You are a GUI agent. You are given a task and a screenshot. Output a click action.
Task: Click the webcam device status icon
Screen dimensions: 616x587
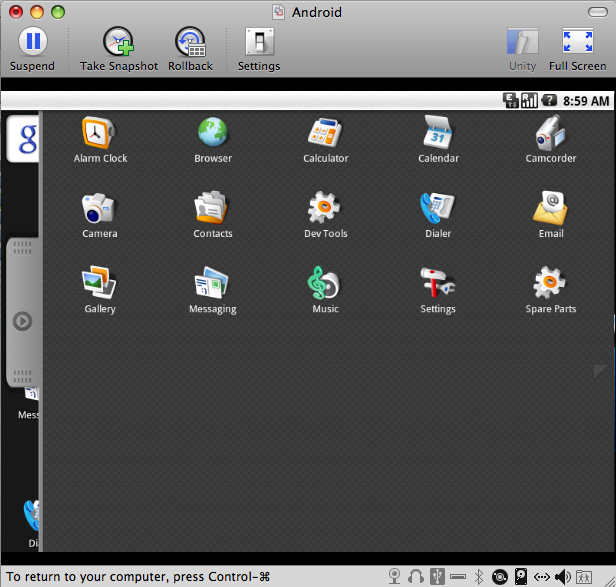click(394, 577)
